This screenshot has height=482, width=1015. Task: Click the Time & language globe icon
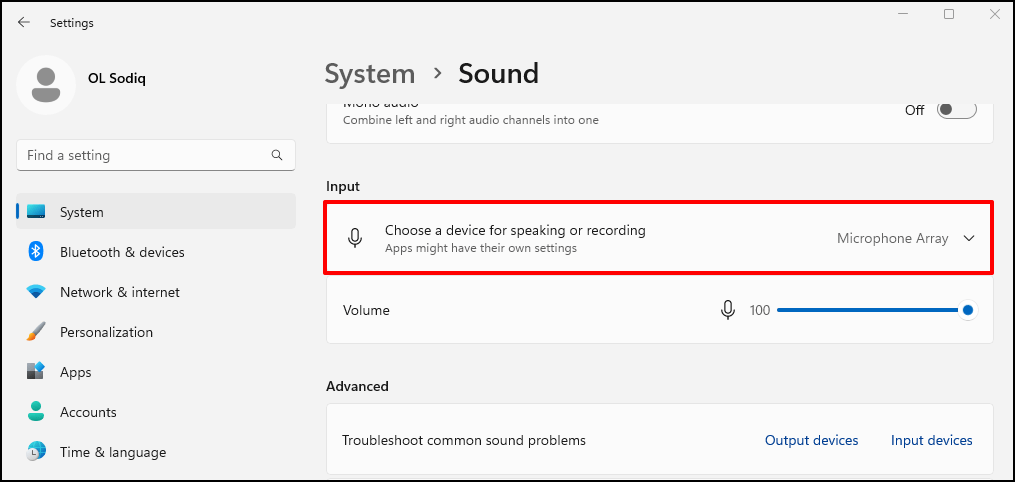pos(36,452)
